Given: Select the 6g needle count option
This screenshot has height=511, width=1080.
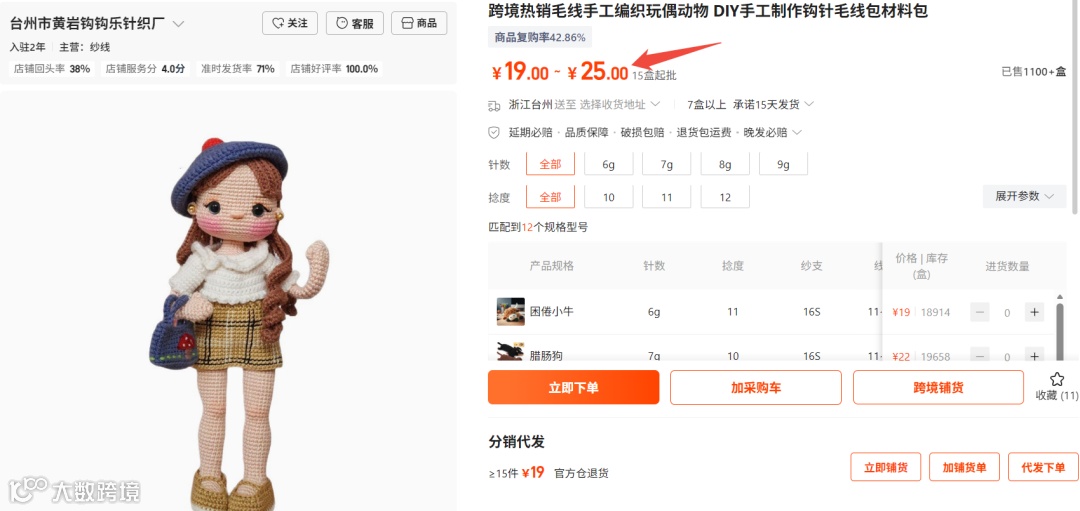Looking at the screenshot, I should [608, 165].
